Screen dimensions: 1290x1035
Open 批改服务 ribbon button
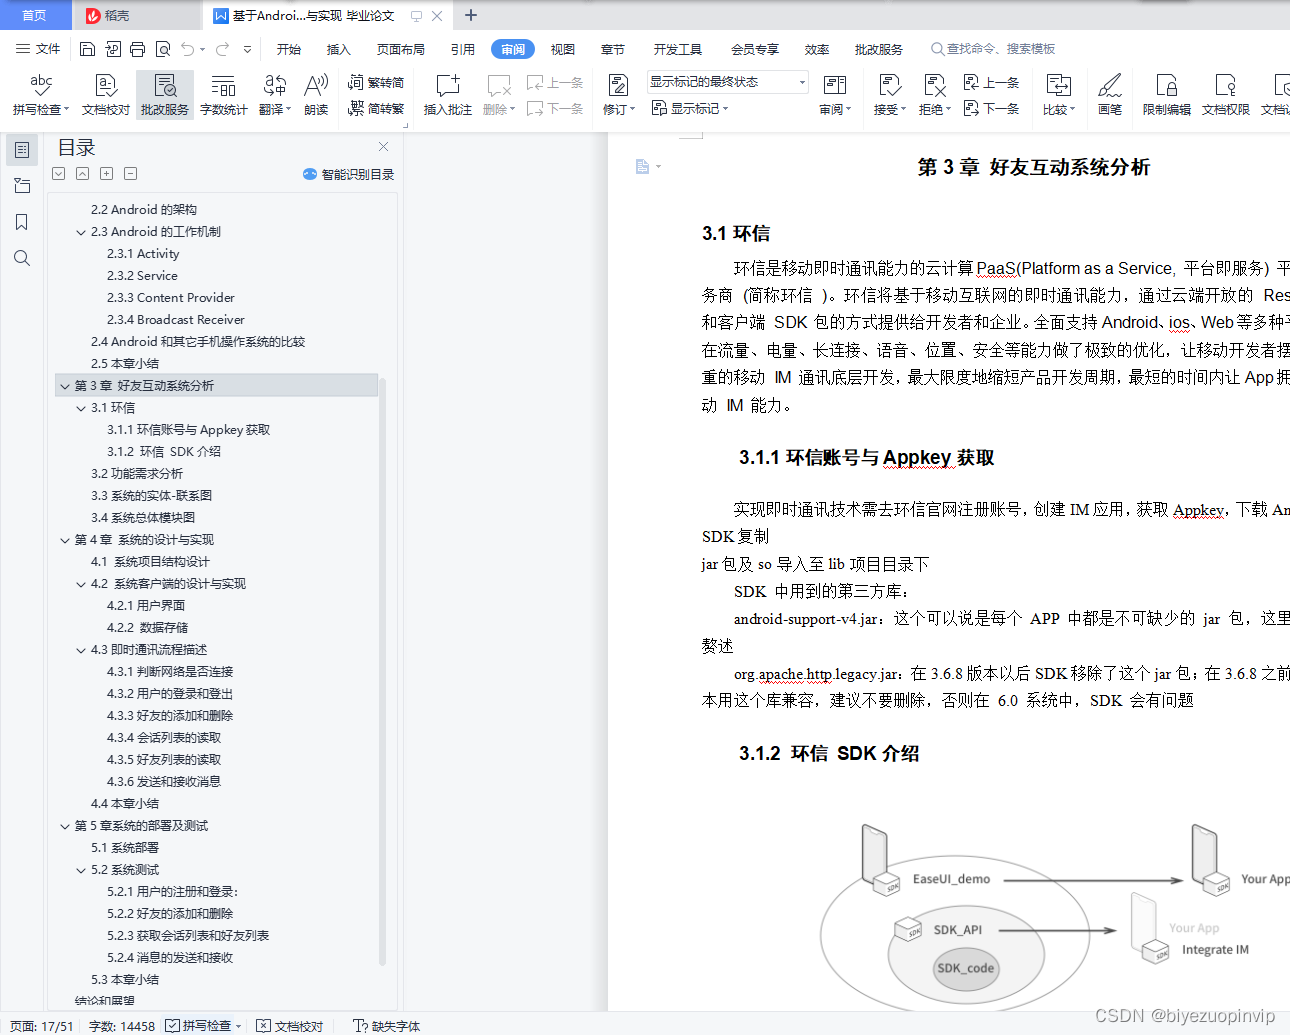[x=165, y=95]
